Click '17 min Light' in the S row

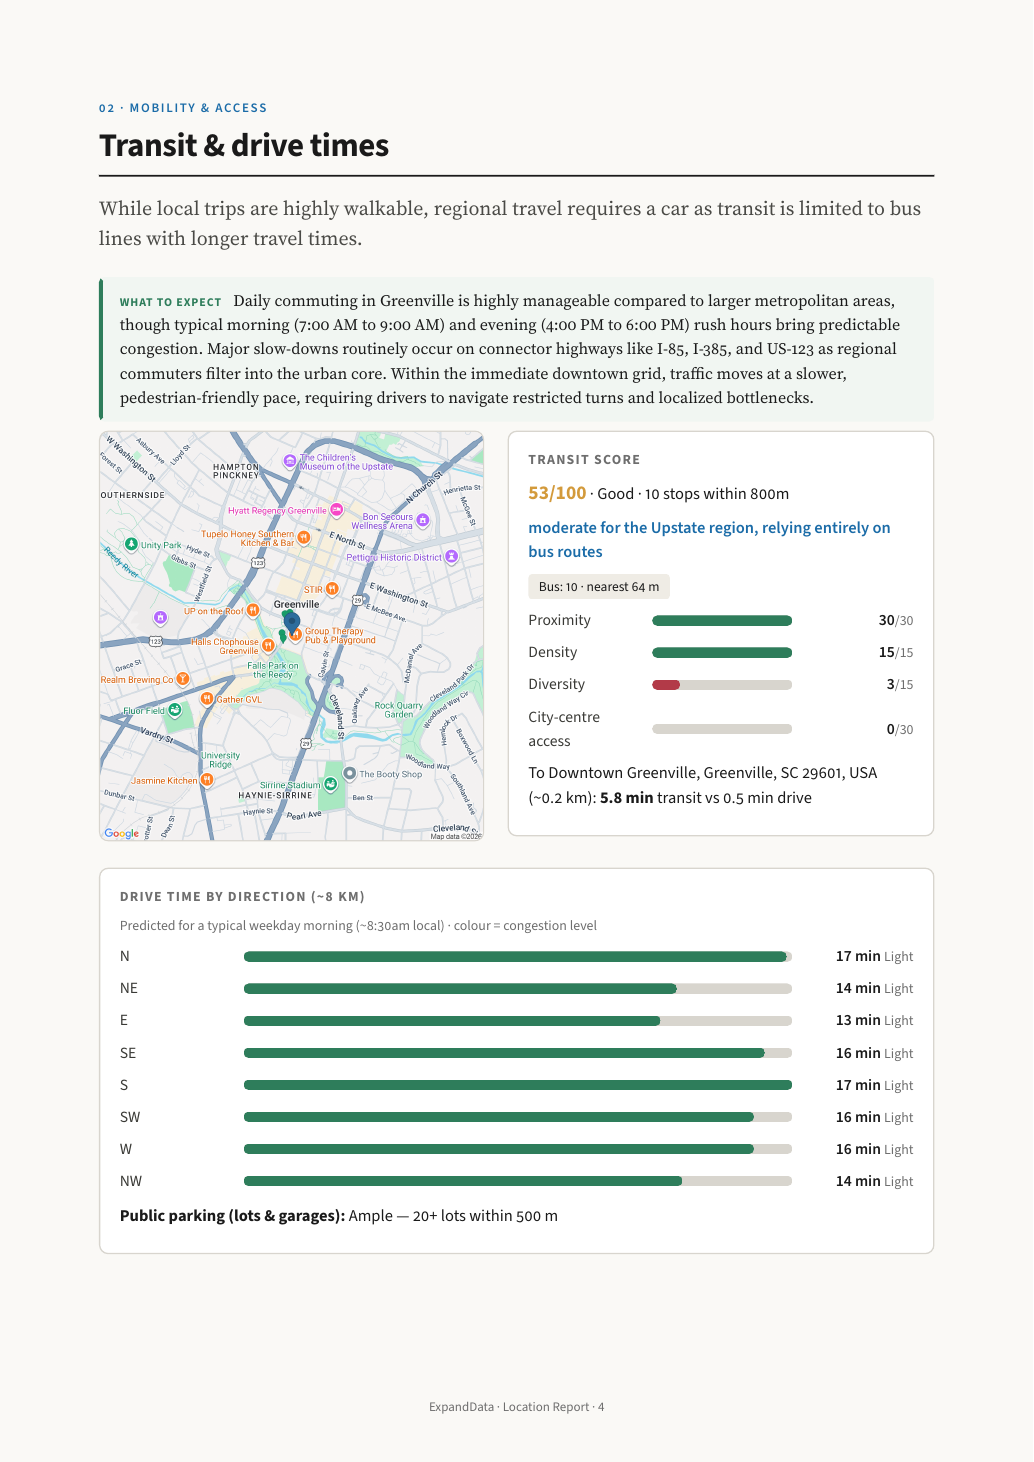(875, 1085)
